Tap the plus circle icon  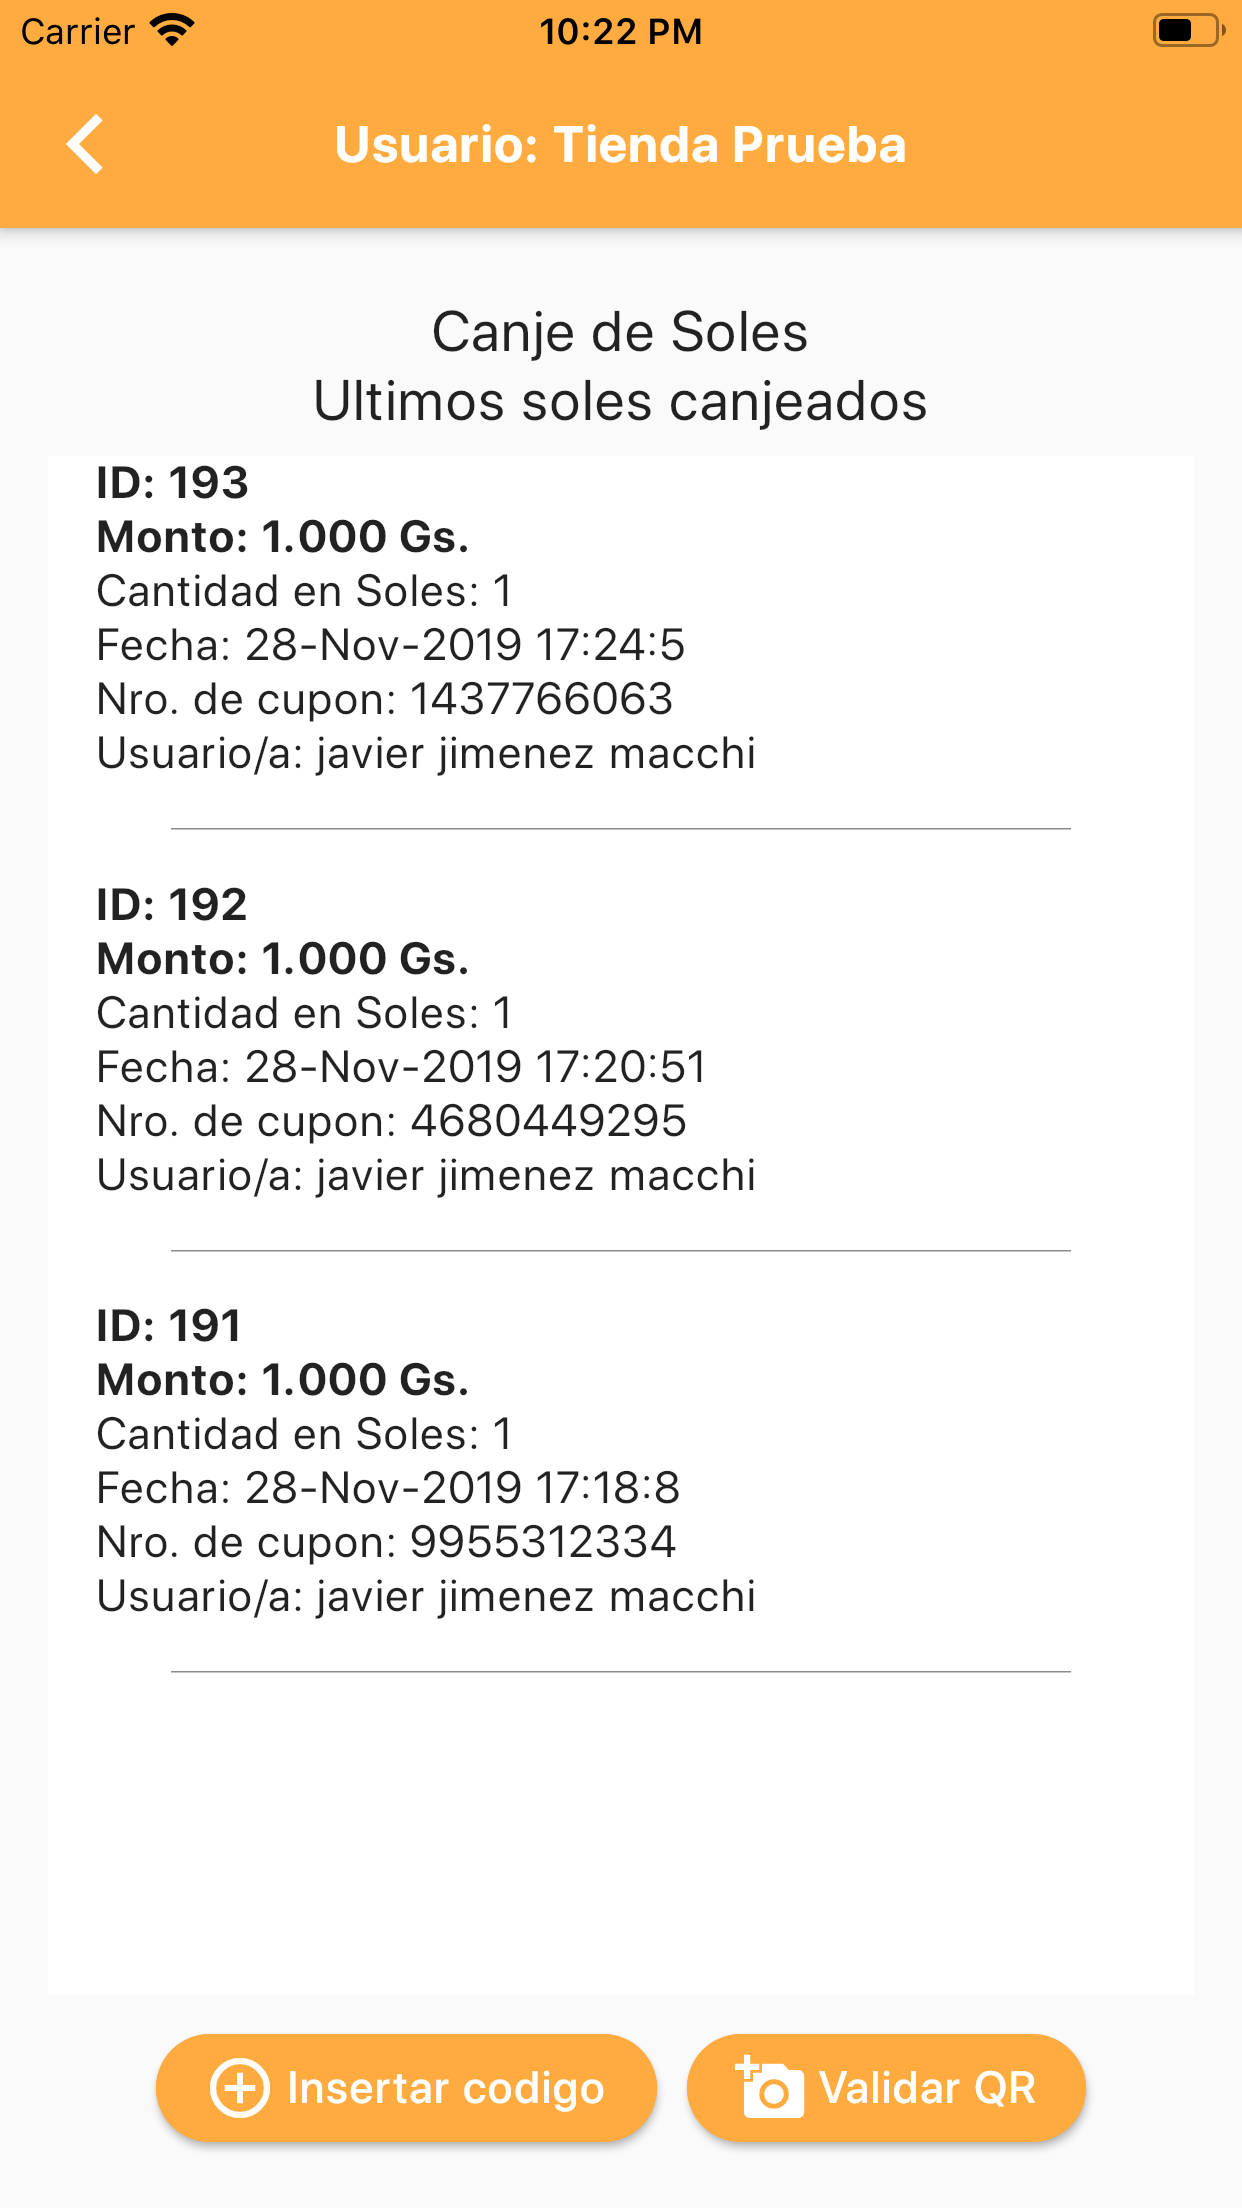(240, 2088)
